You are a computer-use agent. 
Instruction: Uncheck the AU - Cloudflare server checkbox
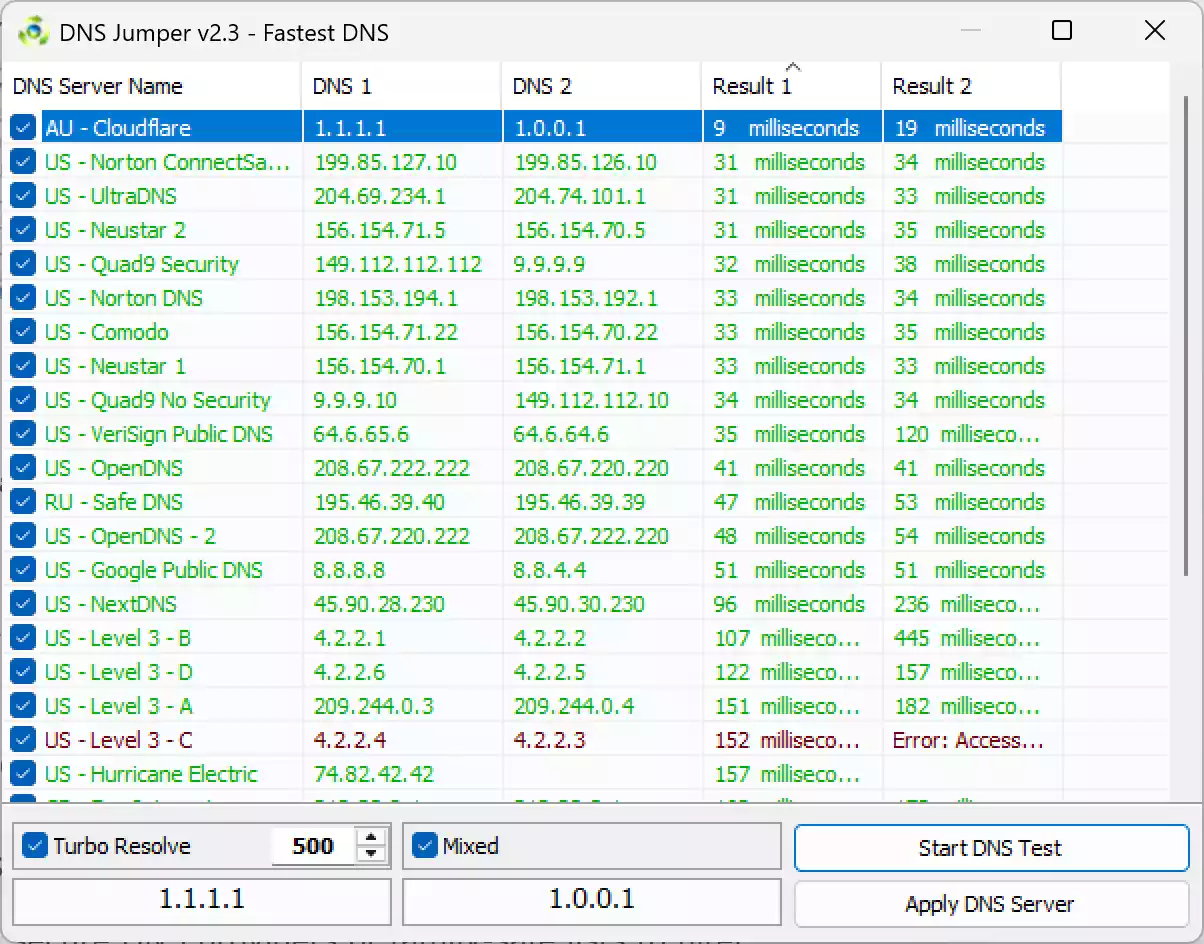click(x=23, y=128)
